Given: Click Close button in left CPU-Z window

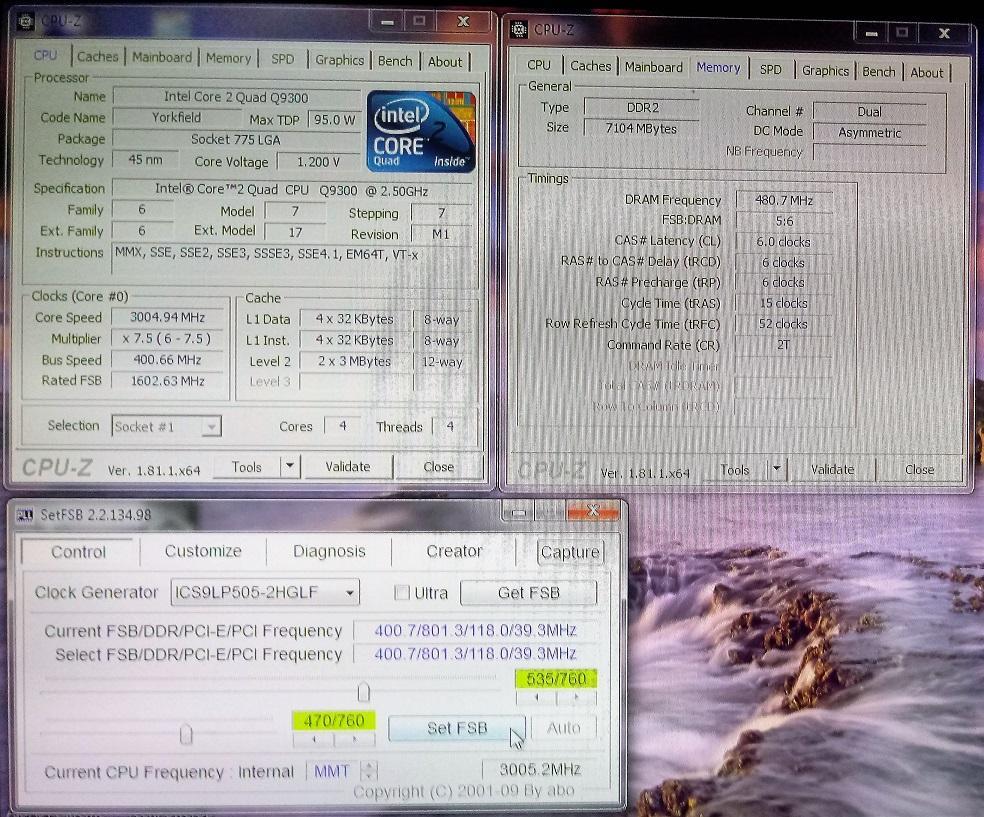Looking at the screenshot, I should pos(439,467).
